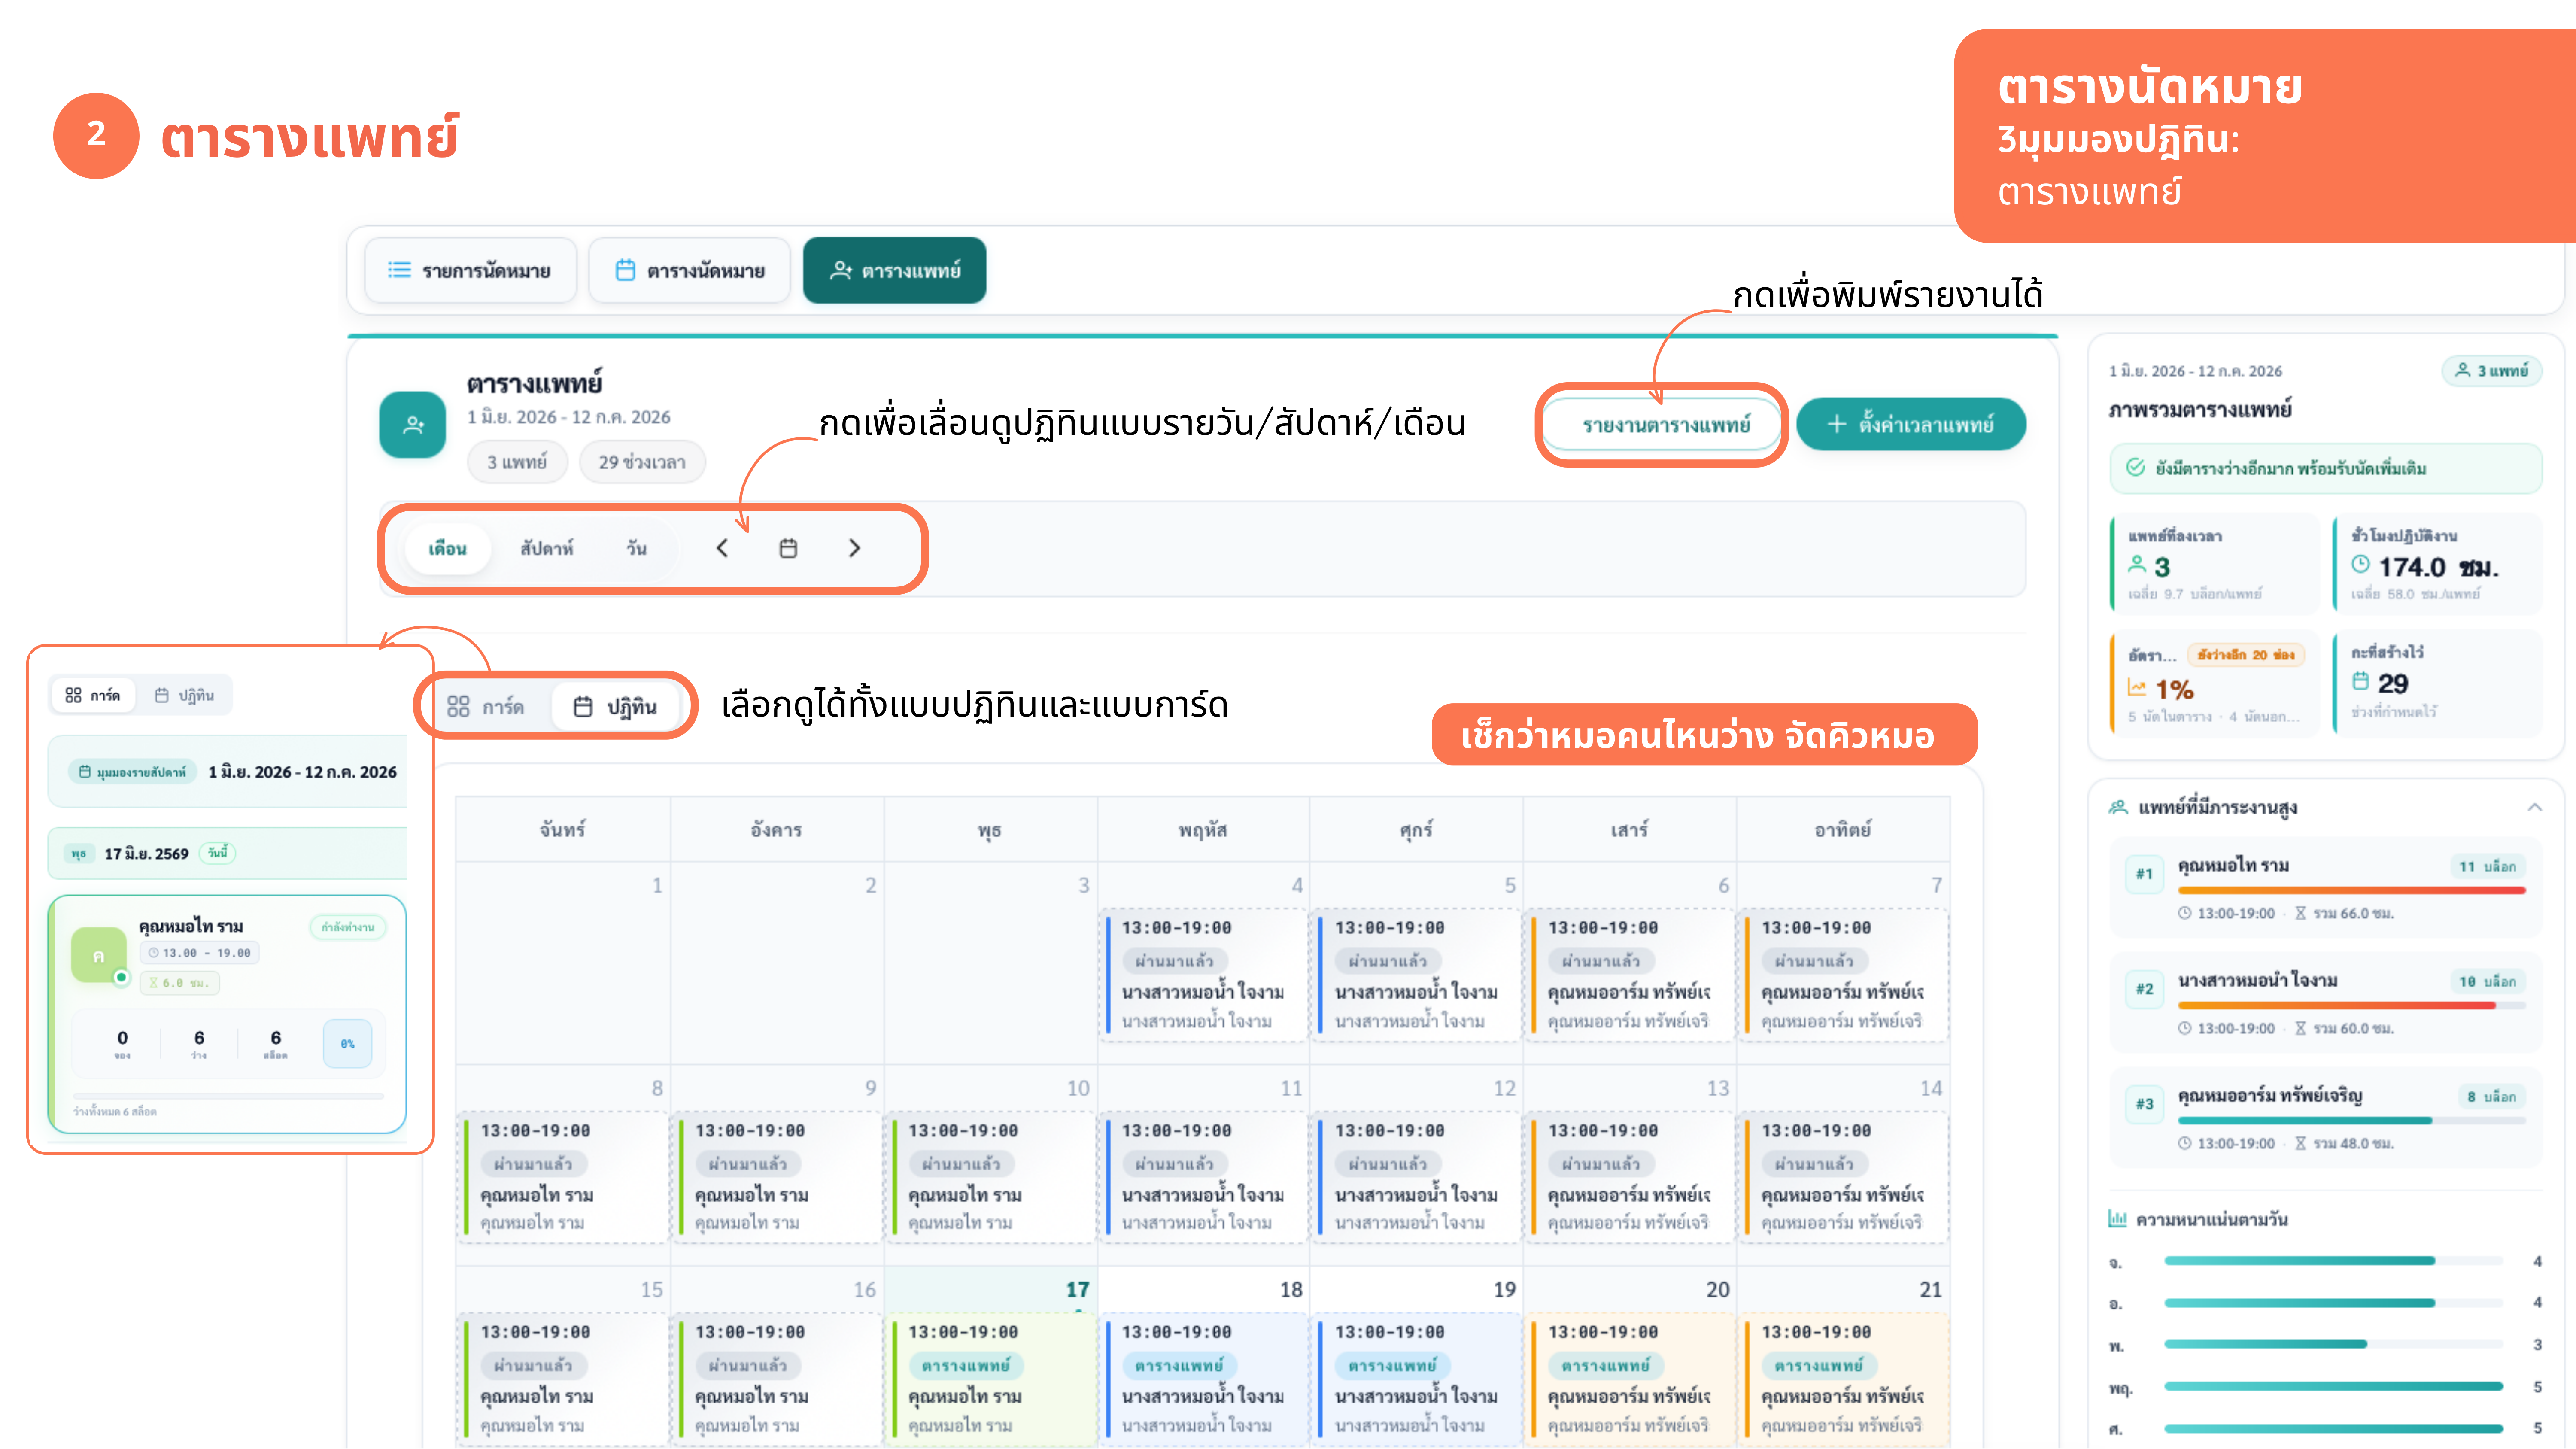
Task: Open the day 7 schedule entry
Action: [1844, 974]
